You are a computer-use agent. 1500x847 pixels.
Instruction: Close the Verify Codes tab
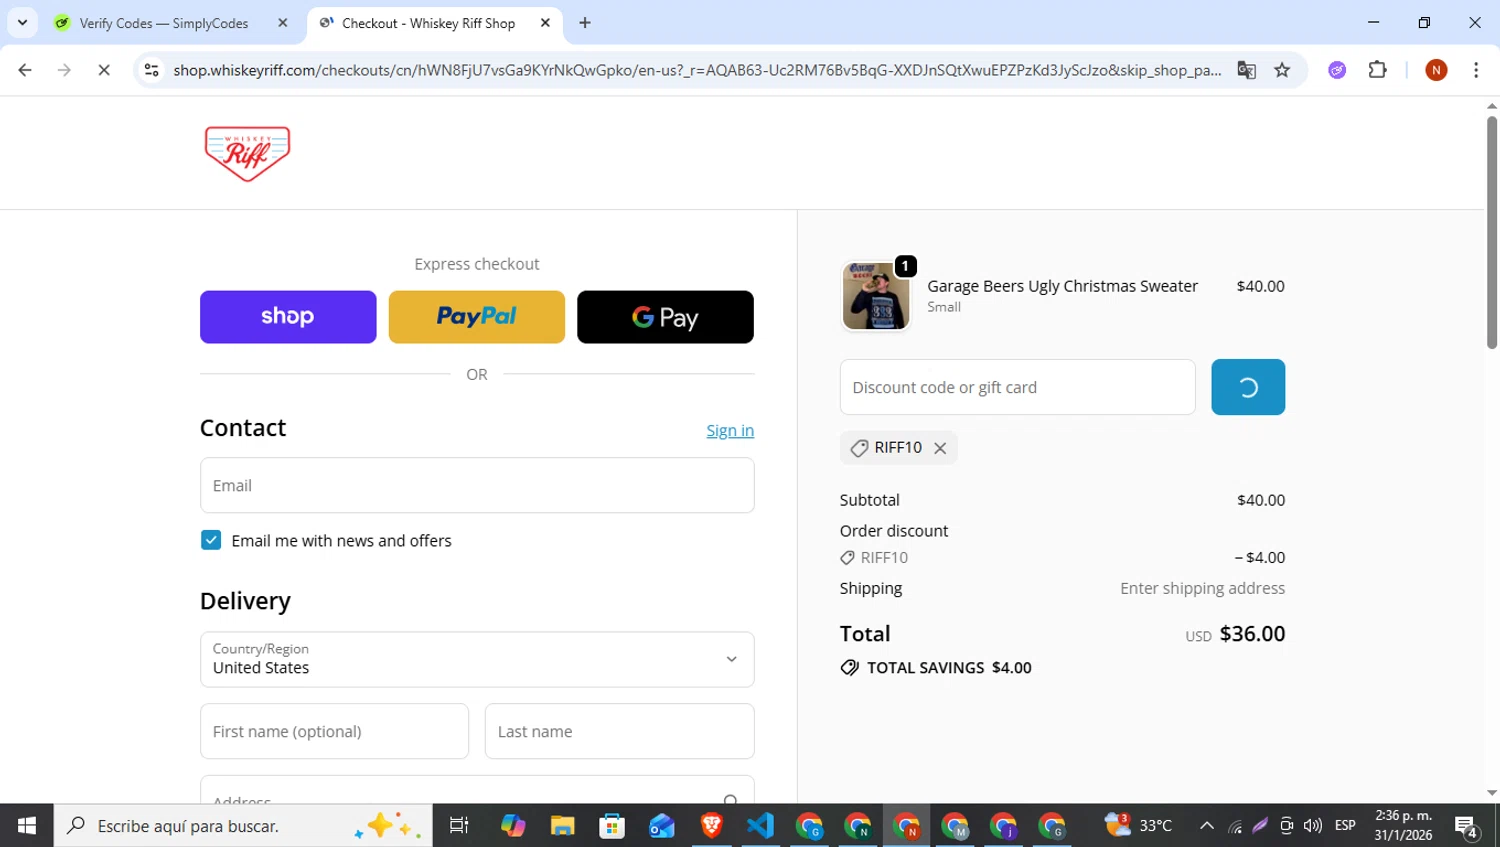[283, 23]
